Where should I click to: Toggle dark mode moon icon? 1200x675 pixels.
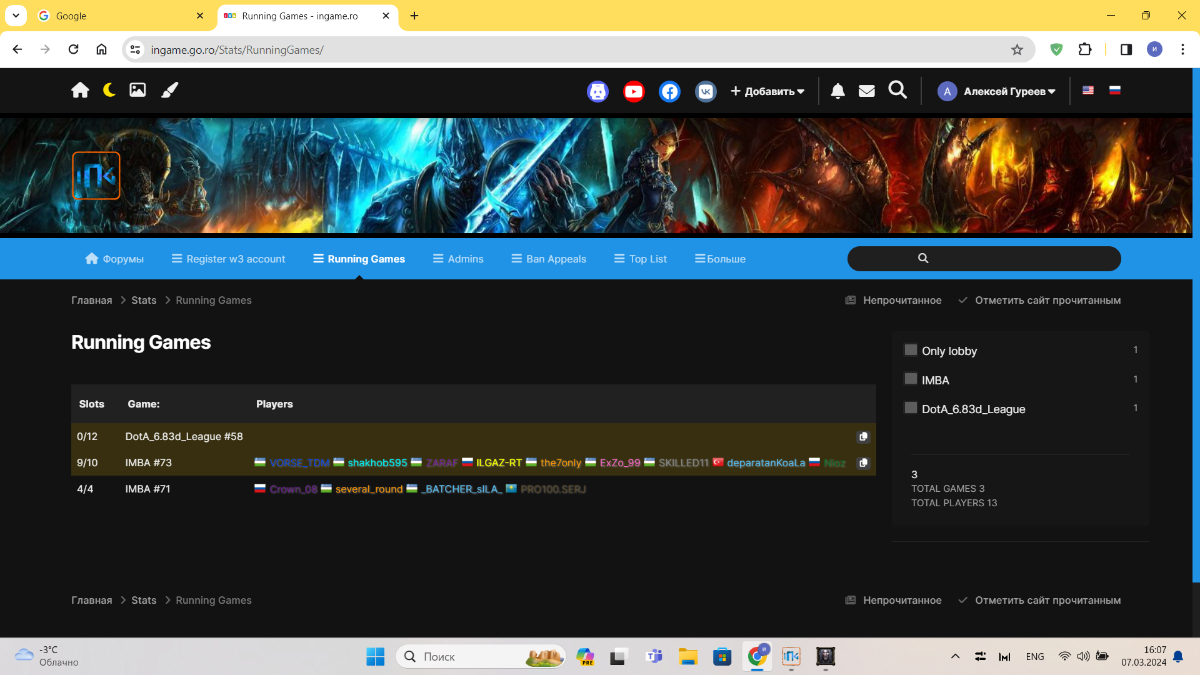point(109,90)
